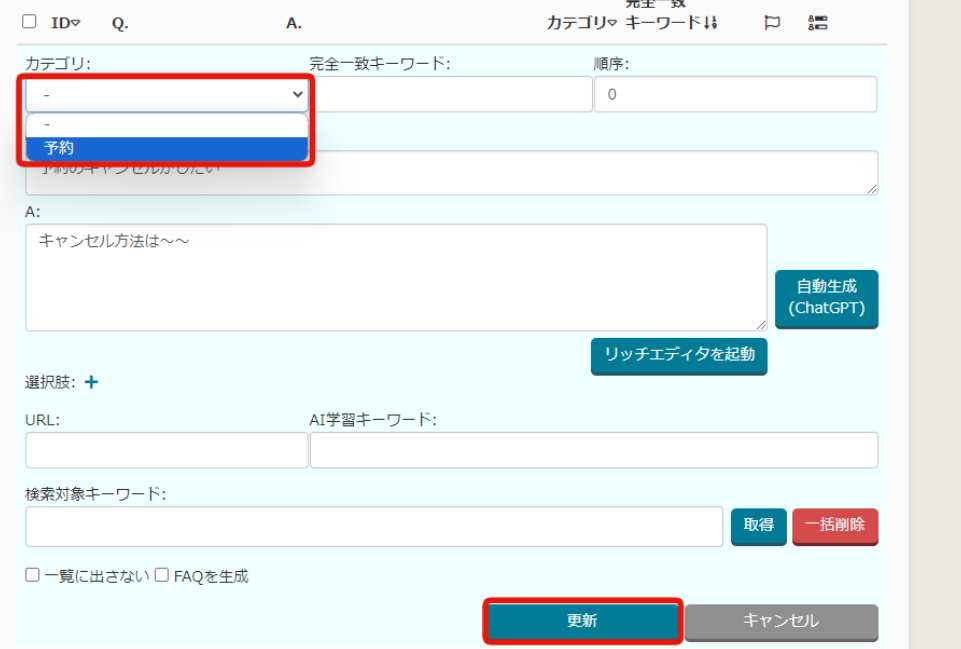This screenshot has width=961, height=649.
Task: Click the 取得 button
Action: [758, 525]
